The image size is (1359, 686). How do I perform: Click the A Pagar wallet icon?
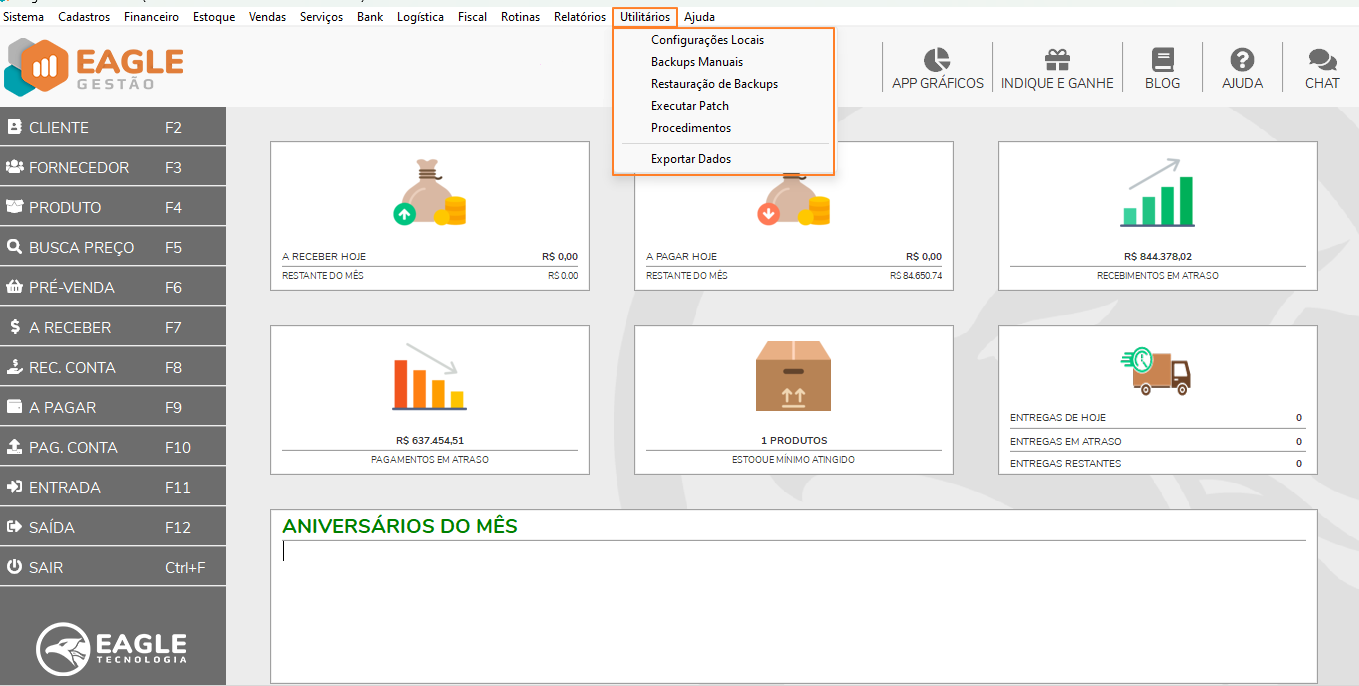click(x=15, y=407)
